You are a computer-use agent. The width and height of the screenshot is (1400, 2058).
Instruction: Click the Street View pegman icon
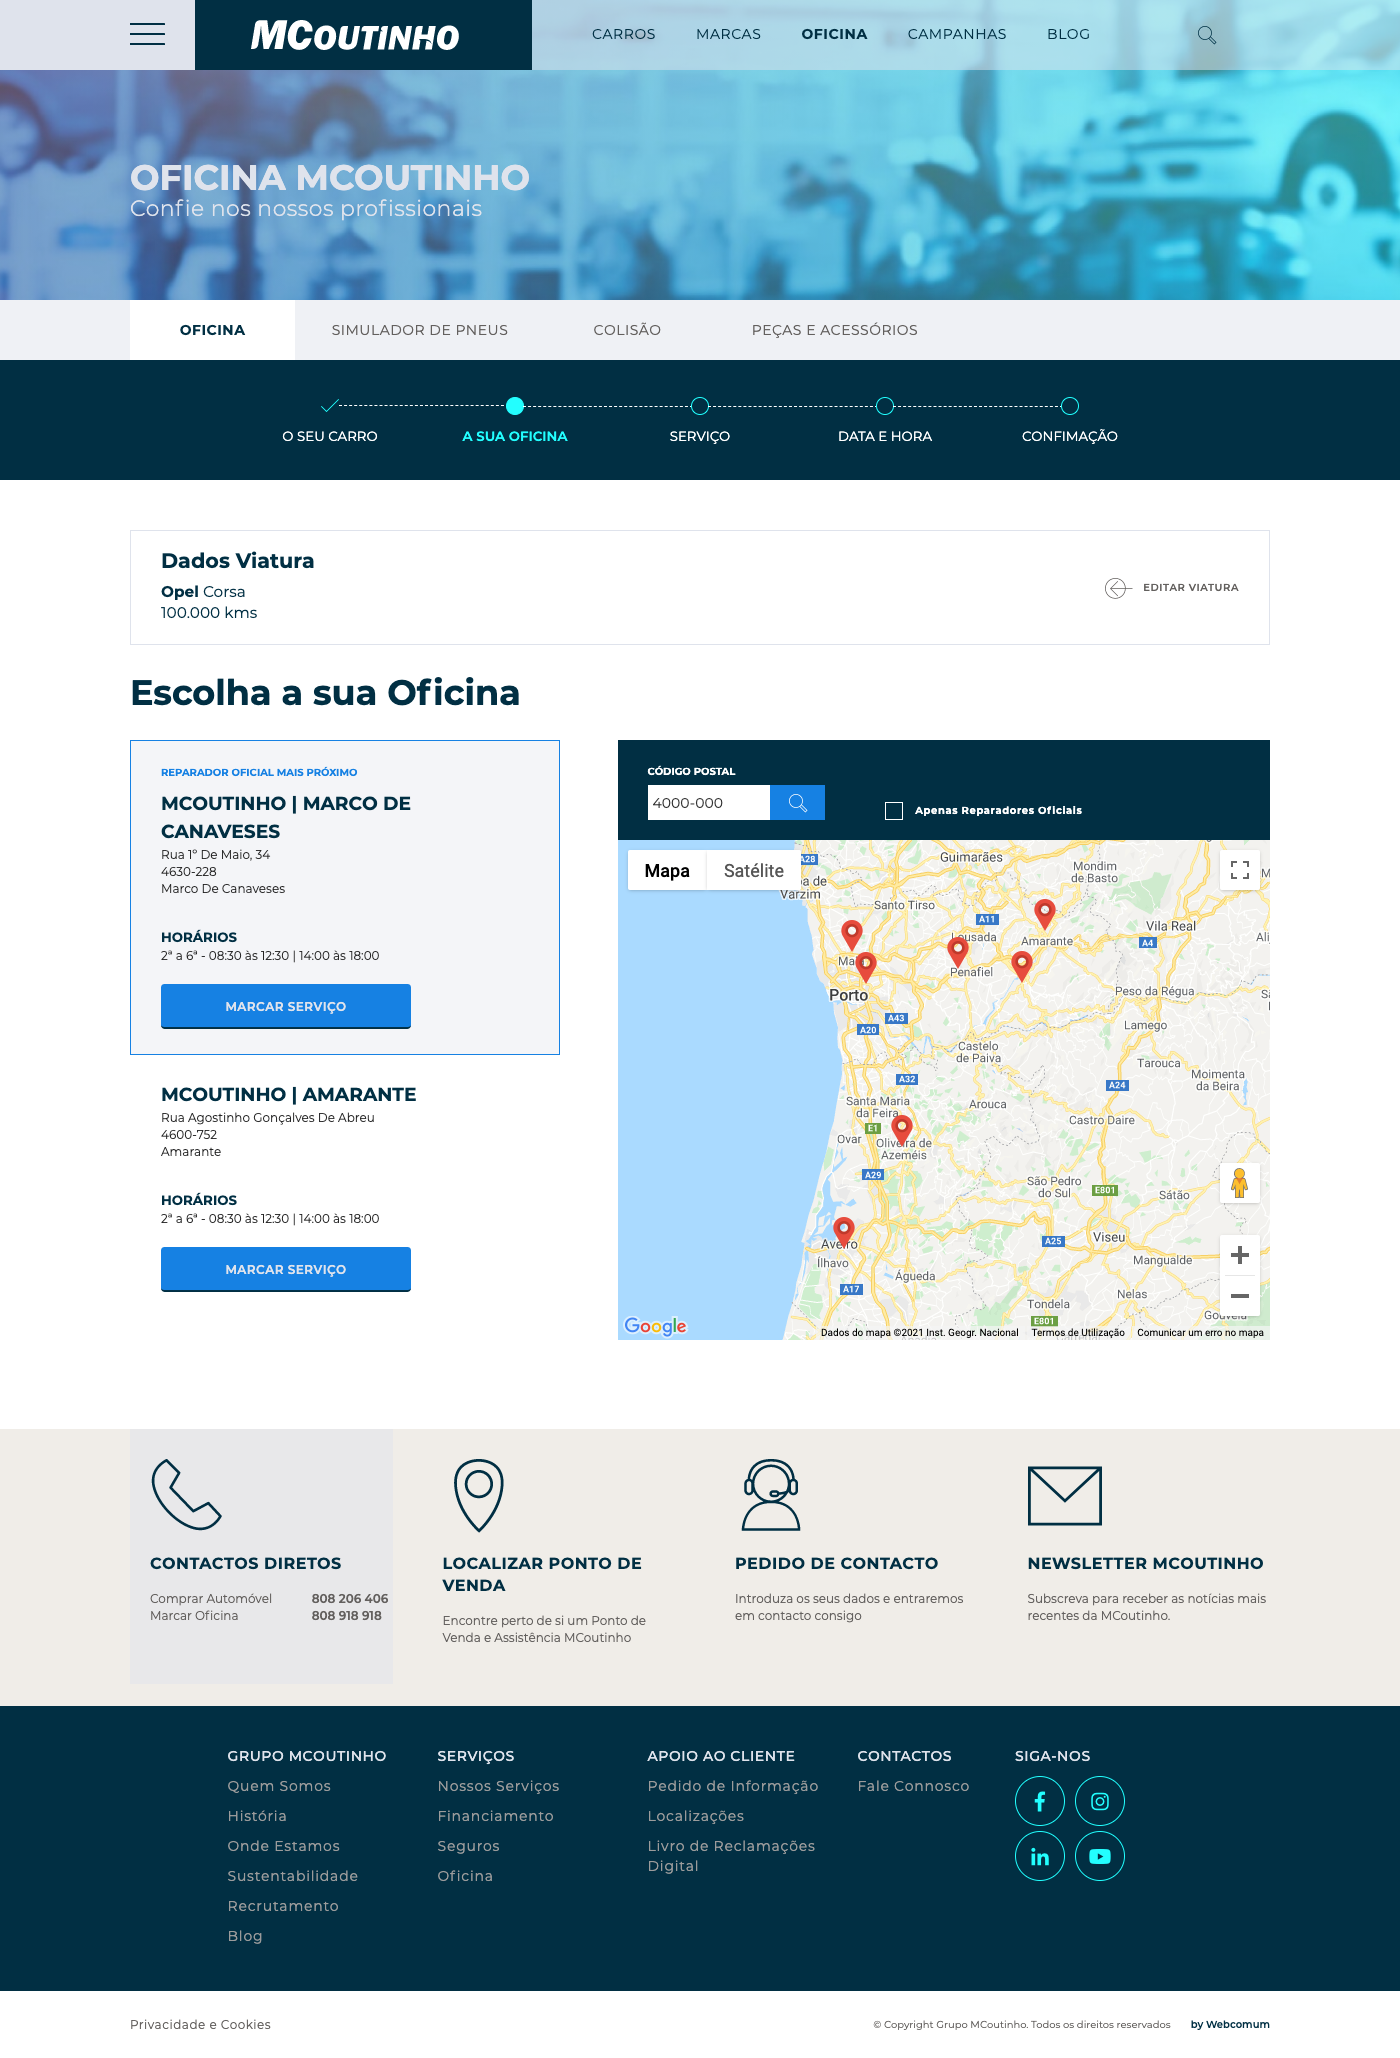coord(1240,1184)
